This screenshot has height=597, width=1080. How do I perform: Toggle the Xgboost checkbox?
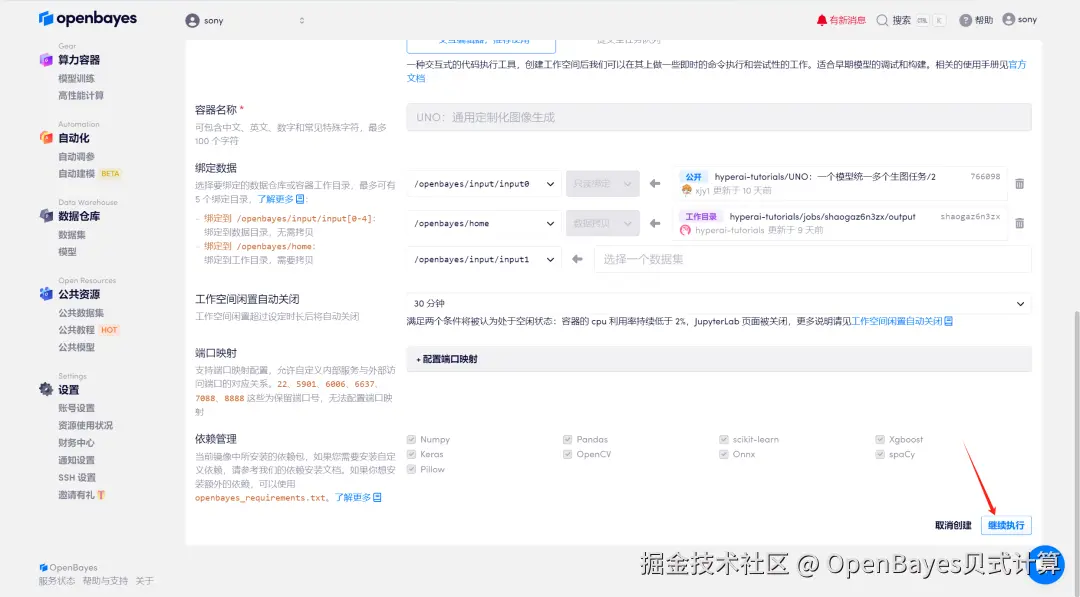[x=880, y=439]
